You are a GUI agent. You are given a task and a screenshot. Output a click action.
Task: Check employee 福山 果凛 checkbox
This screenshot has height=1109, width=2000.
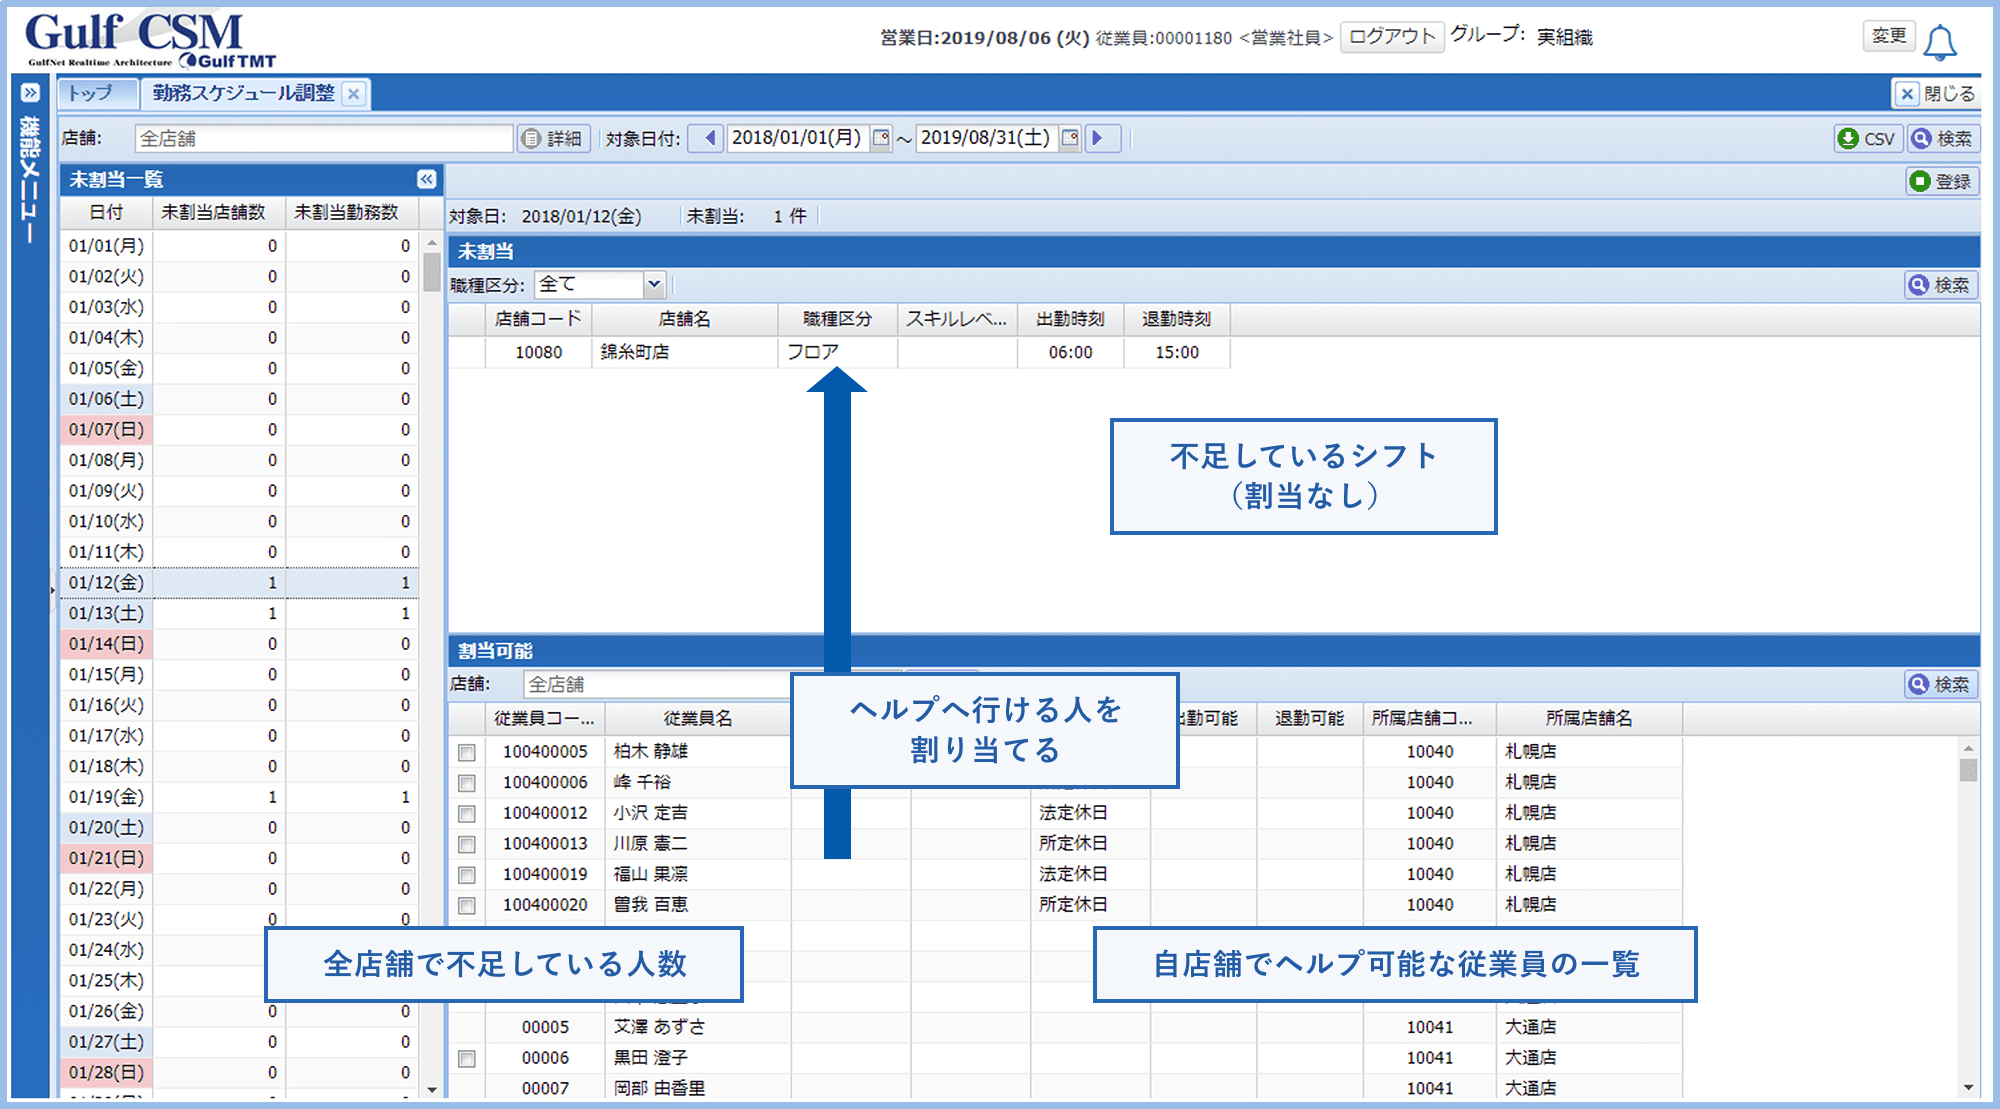(x=467, y=875)
